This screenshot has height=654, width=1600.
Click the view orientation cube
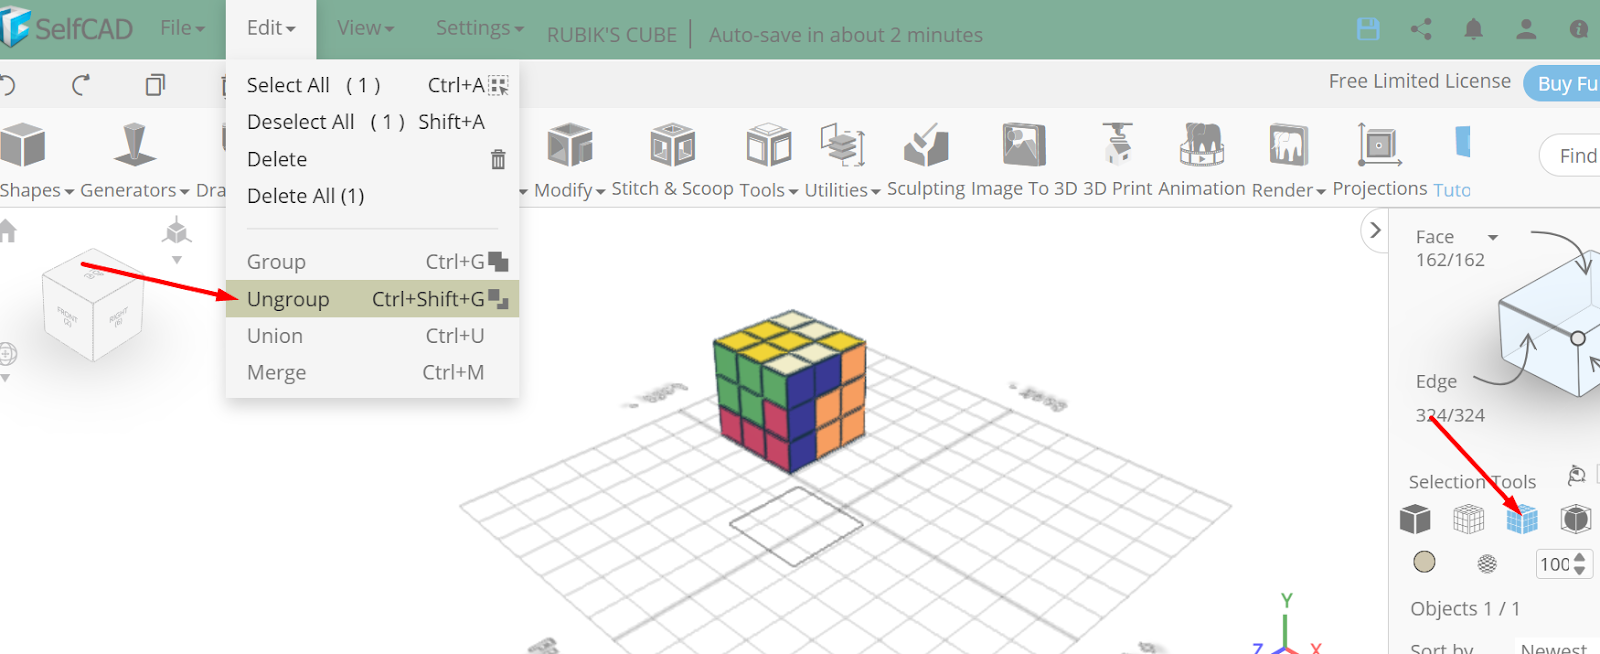pos(93,305)
